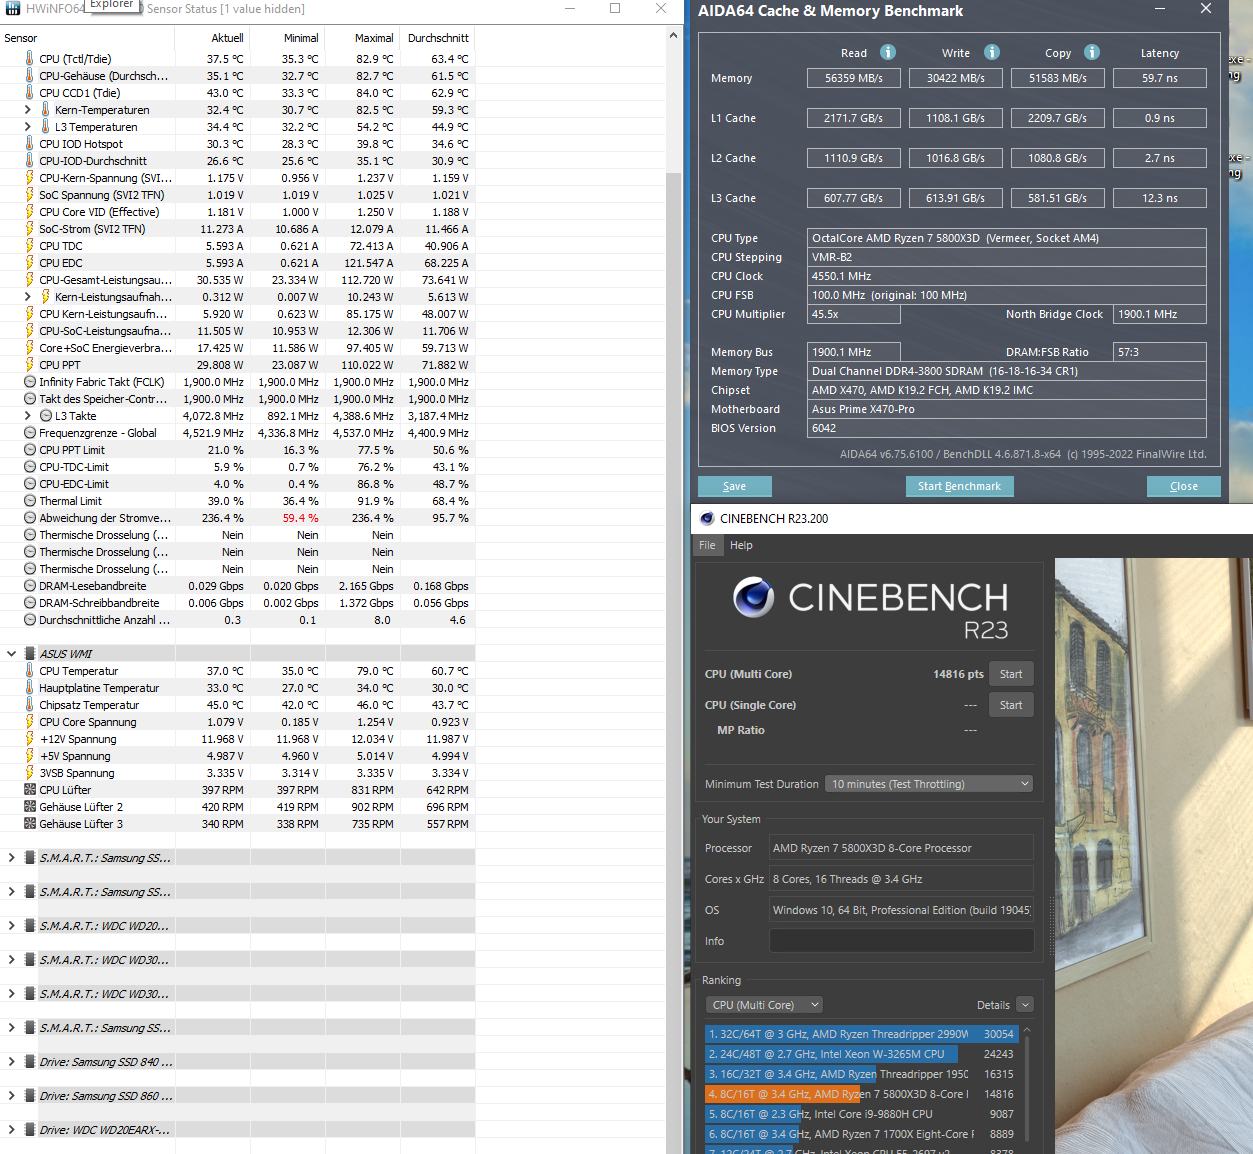Expand the L3 Temperaturen sensor group
The image size is (1253, 1154).
(27, 127)
